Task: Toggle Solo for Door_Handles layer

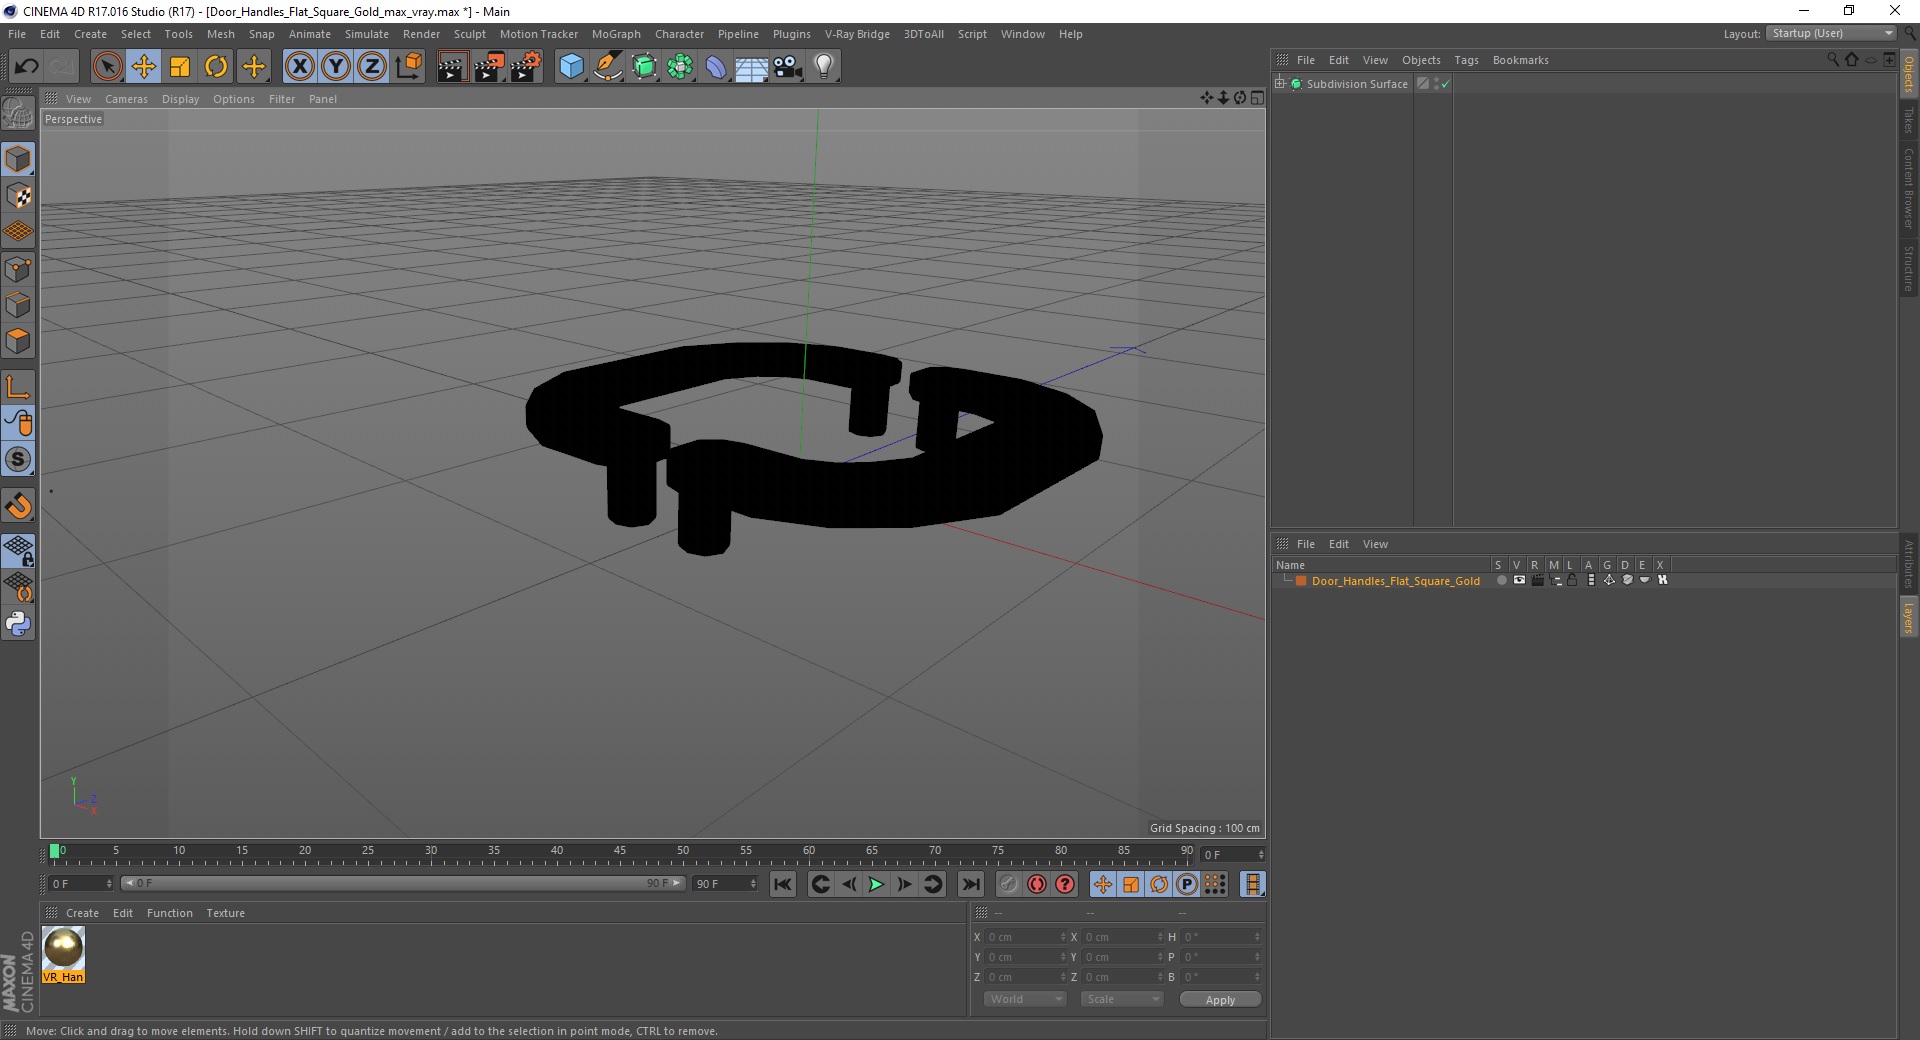Action: click(1501, 580)
